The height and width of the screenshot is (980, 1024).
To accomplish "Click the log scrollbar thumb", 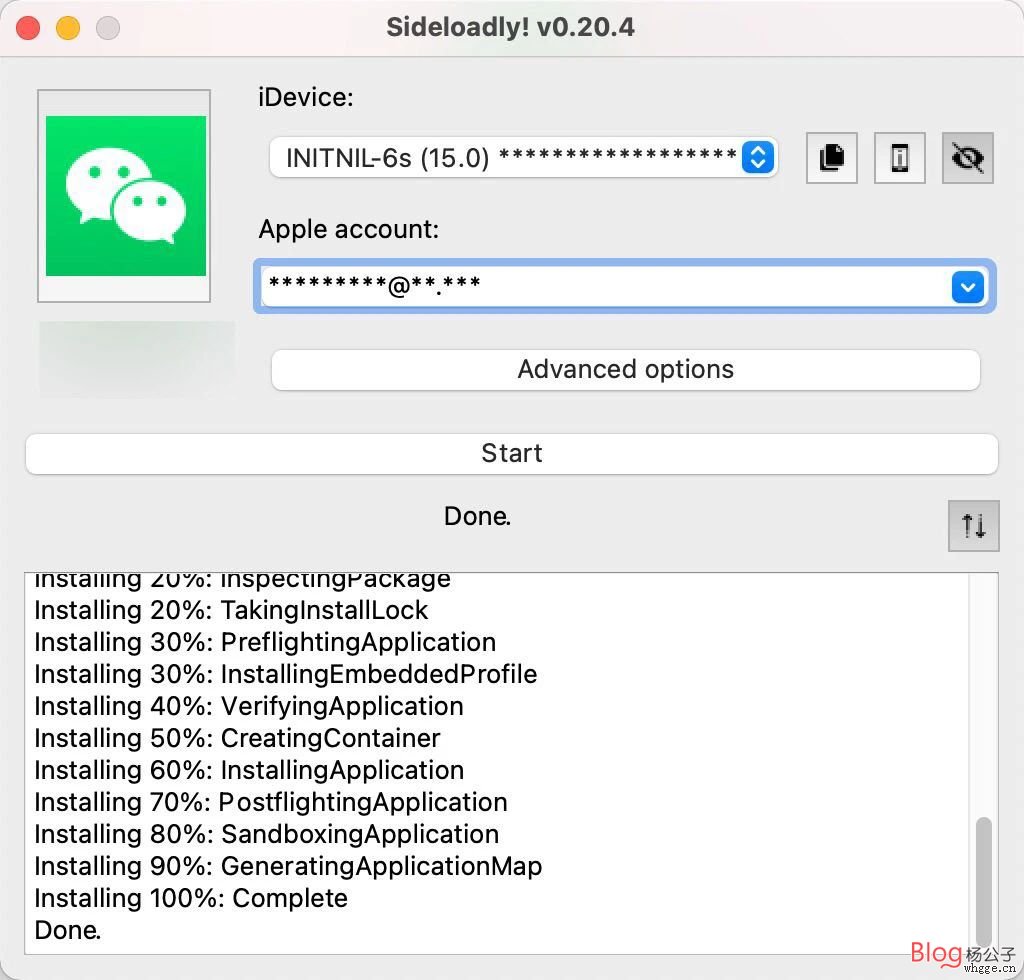I will click(984, 881).
